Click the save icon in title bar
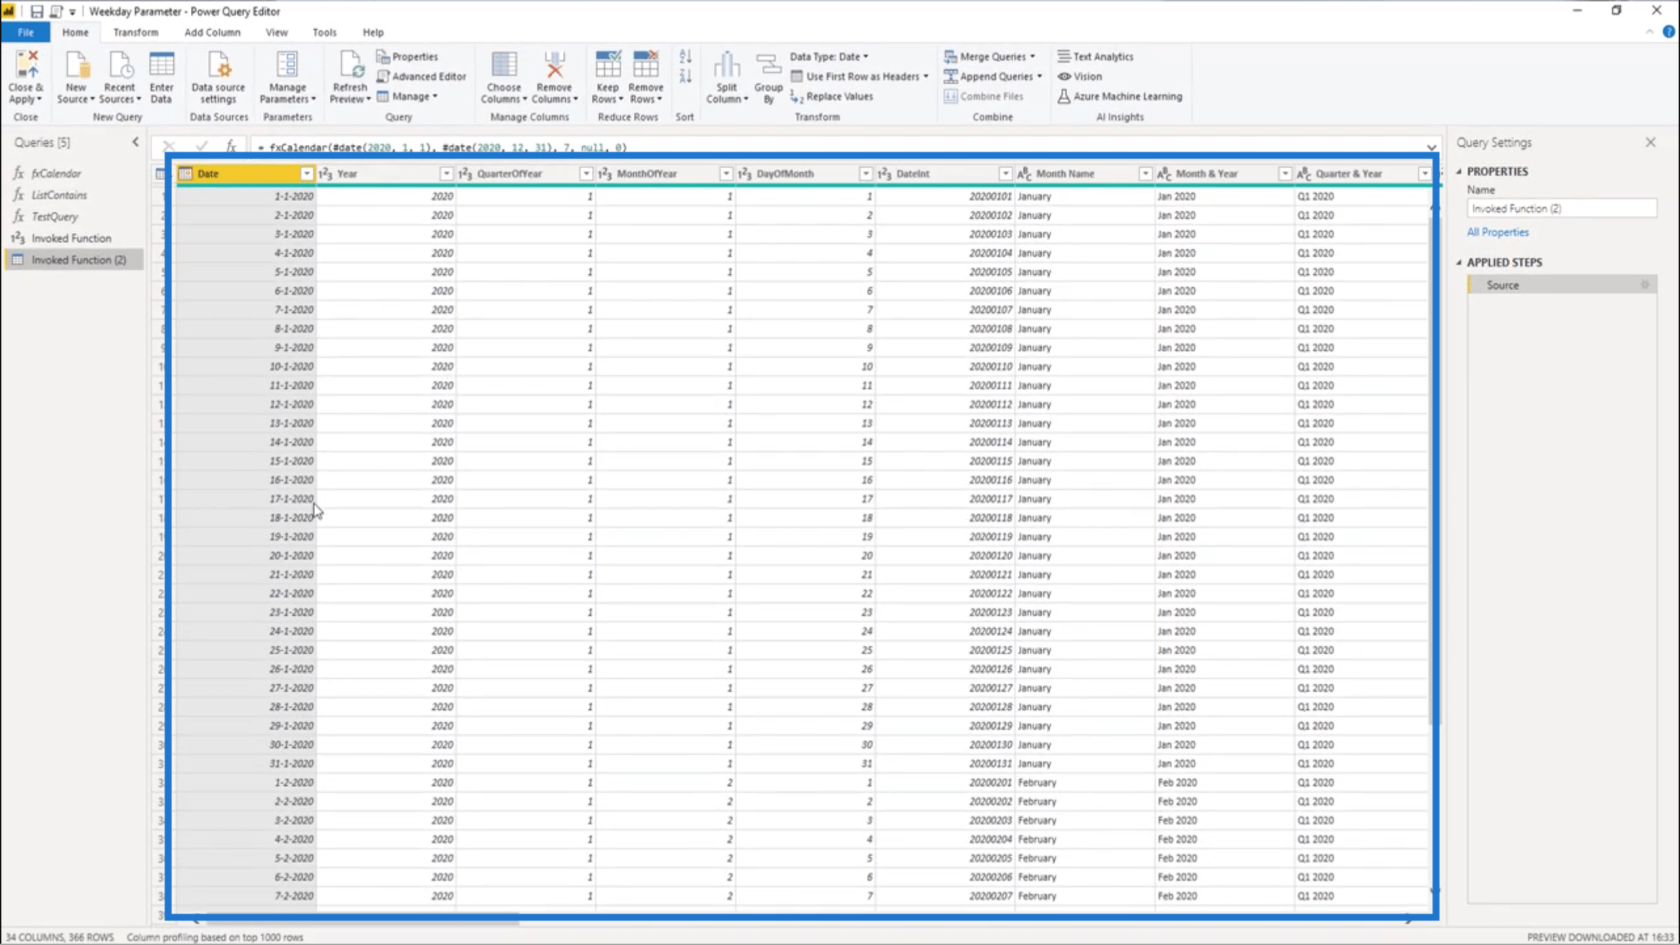The height and width of the screenshot is (945, 1680). point(36,11)
